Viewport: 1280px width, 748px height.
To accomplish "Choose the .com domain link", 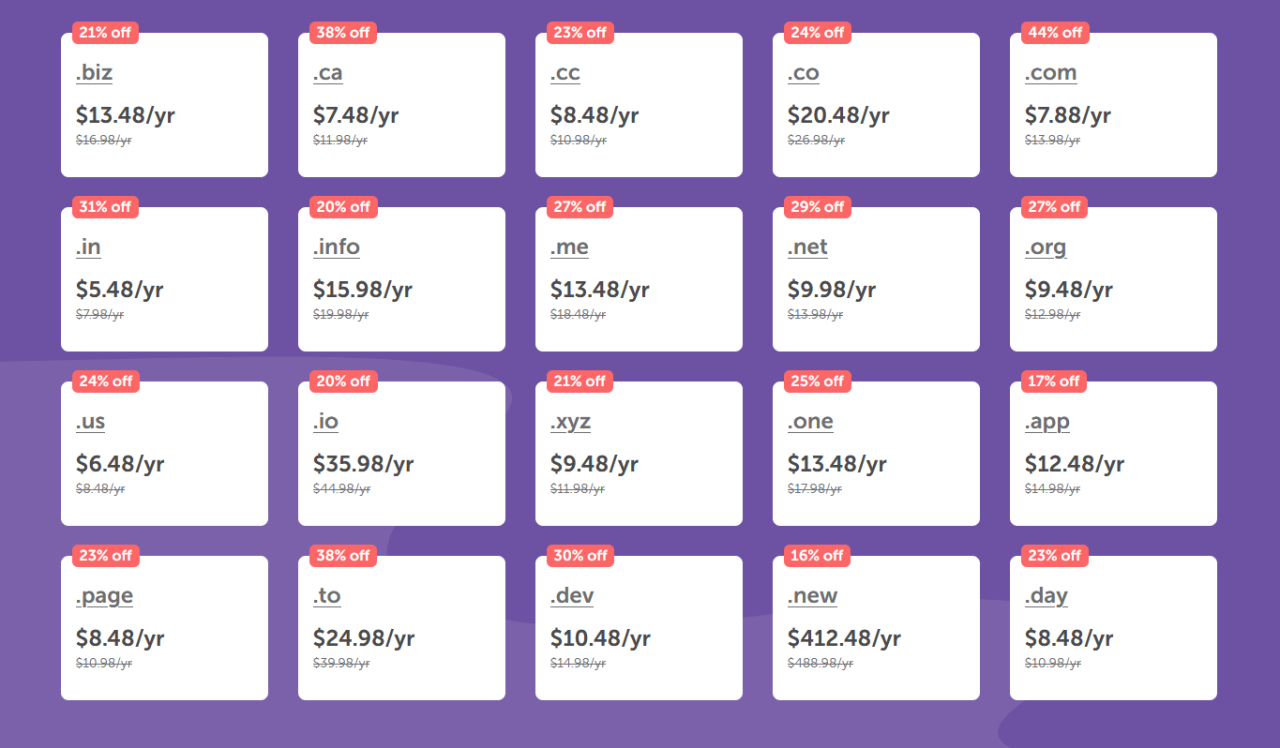I will tap(1050, 73).
